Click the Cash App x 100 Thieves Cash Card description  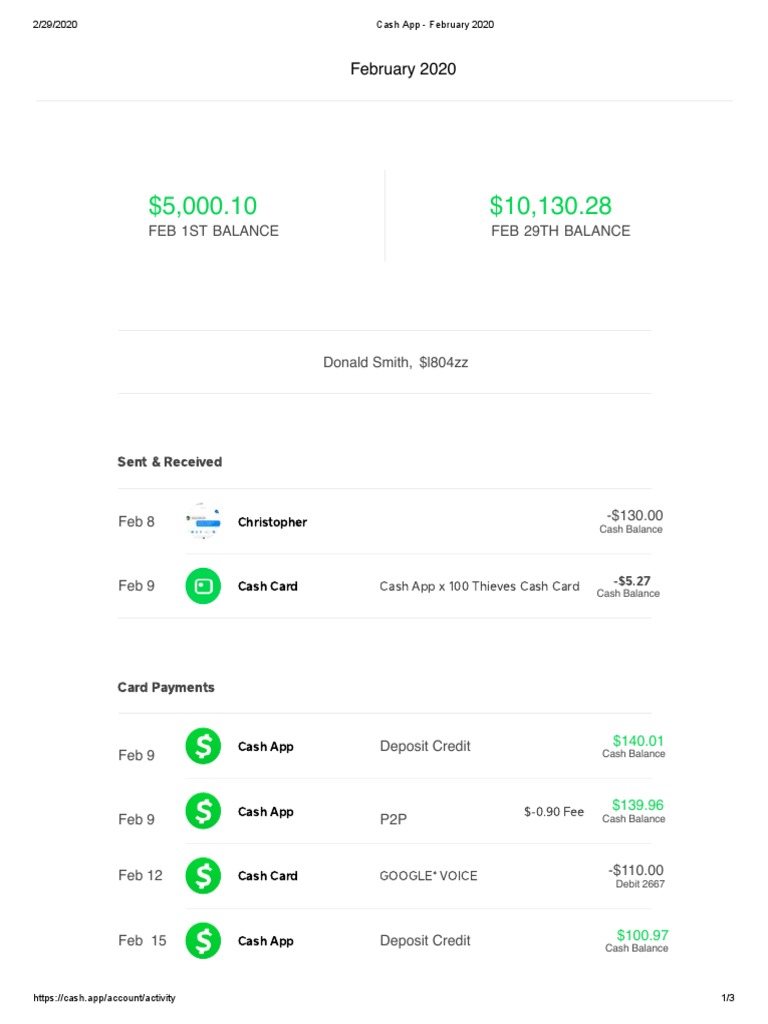(x=479, y=586)
